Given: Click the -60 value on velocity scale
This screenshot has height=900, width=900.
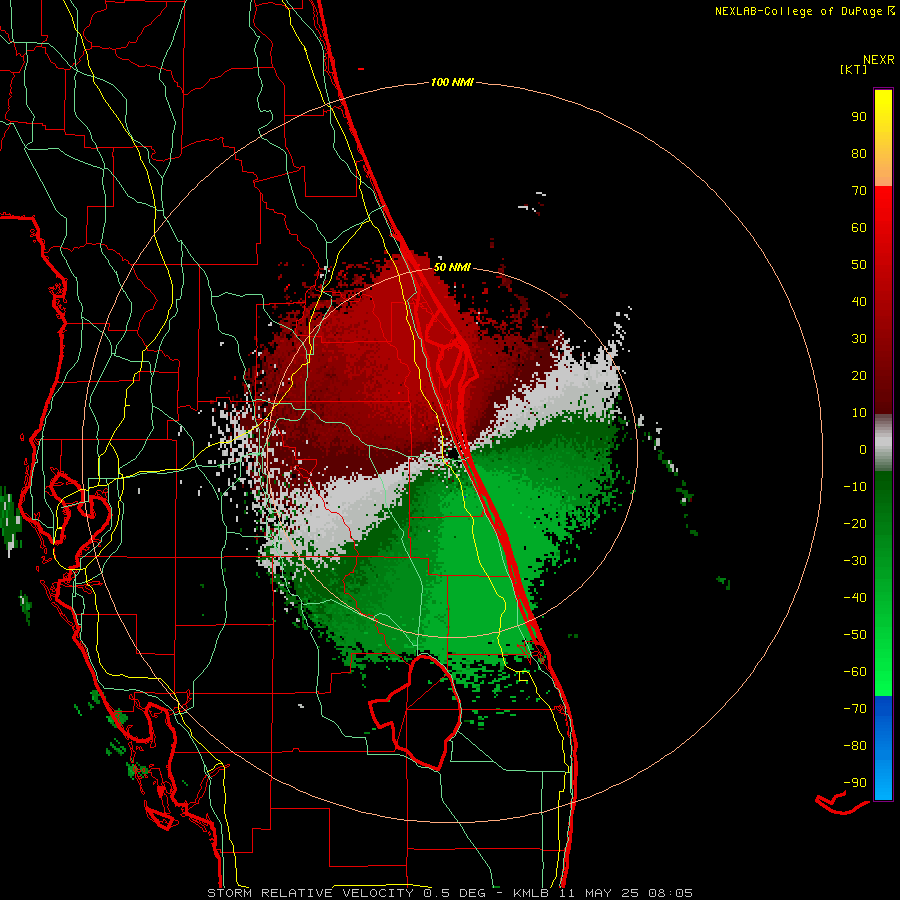Looking at the screenshot, I should coord(855,672).
